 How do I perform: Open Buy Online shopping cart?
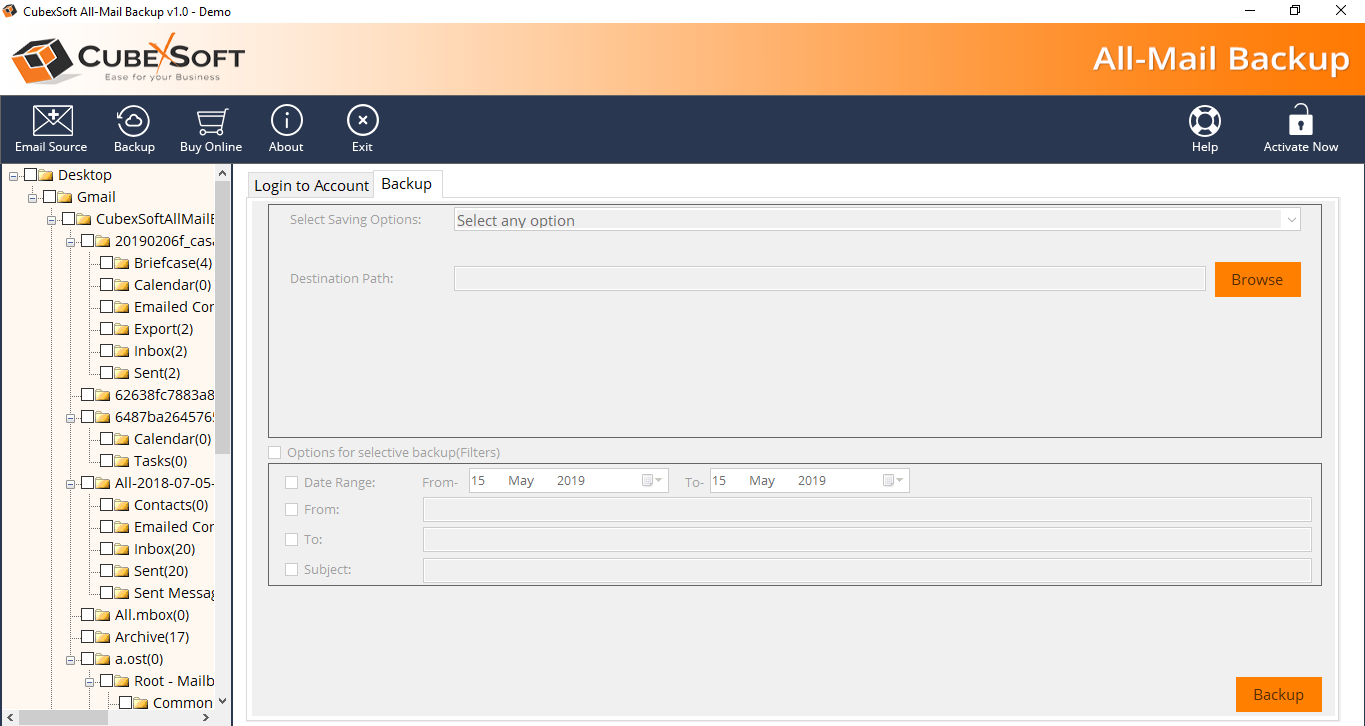pos(211,121)
